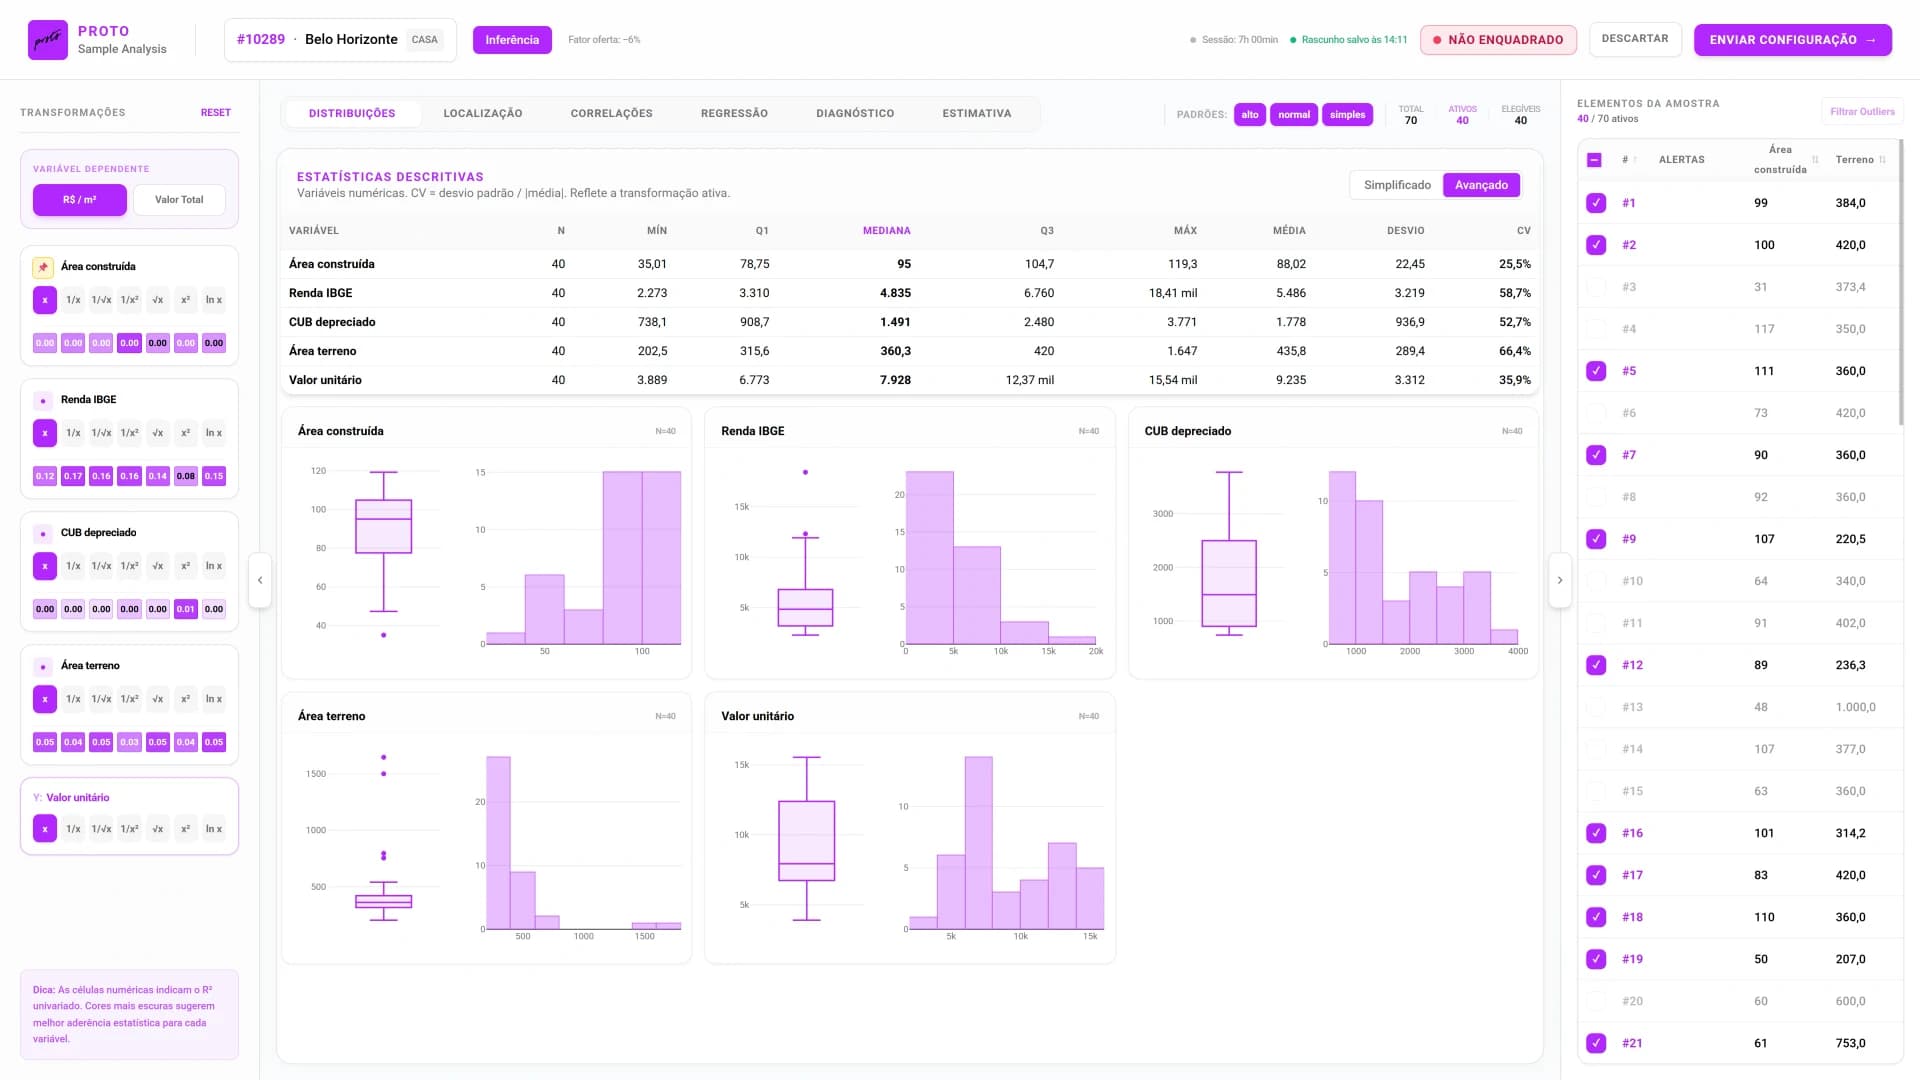Collapse the left transformations panel chevron
Image resolution: width=1920 pixels, height=1080 pixels.
coord(260,580)
